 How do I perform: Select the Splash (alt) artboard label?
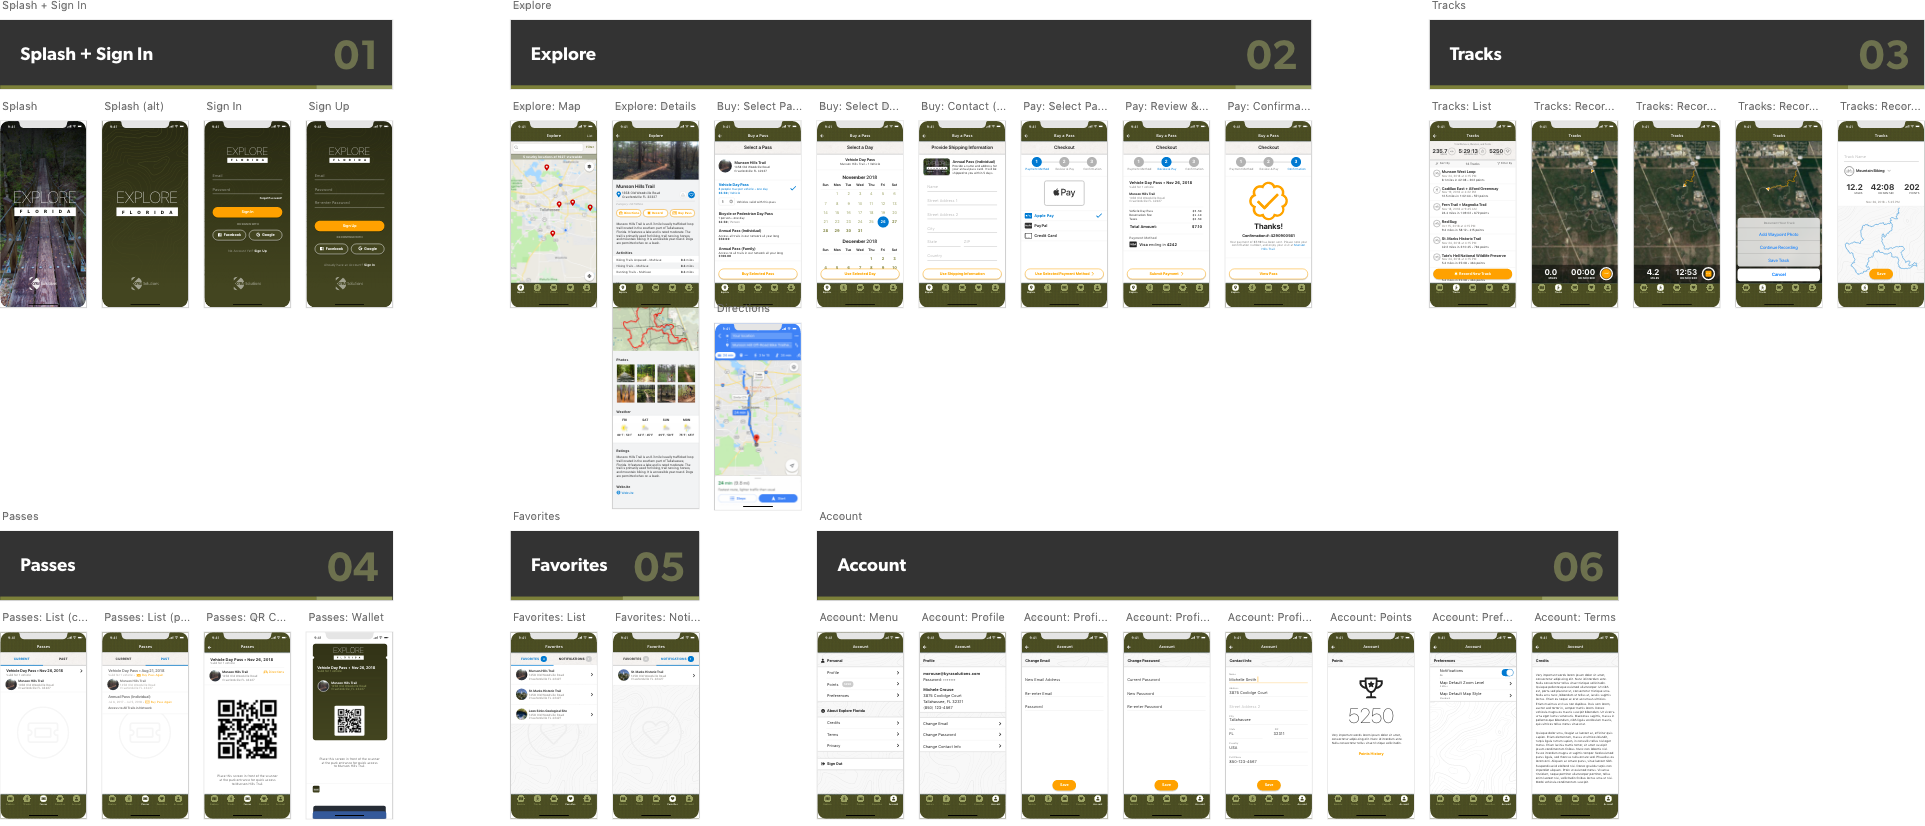coord(134,106)
